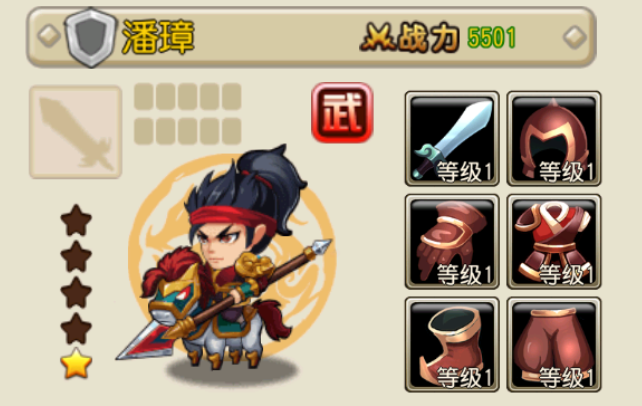Click the crossed swords icon before 战力
Screen dimensions: 642x406
[x=378, y=38]
